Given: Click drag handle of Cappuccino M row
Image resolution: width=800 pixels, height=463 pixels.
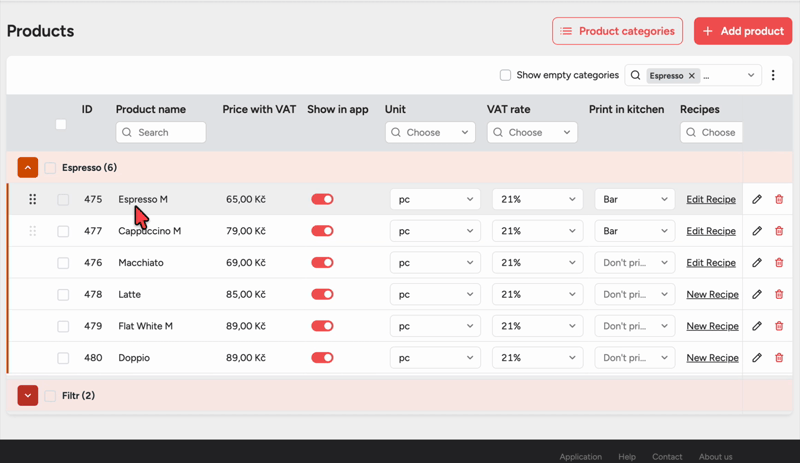Looking at the screenshot, I should pos(33,231).
